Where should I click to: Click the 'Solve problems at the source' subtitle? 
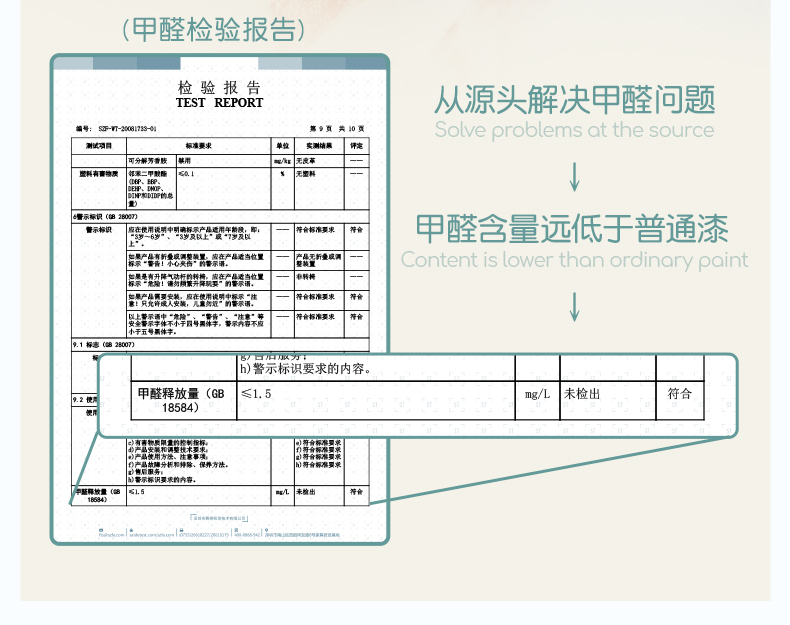[574, 130]
